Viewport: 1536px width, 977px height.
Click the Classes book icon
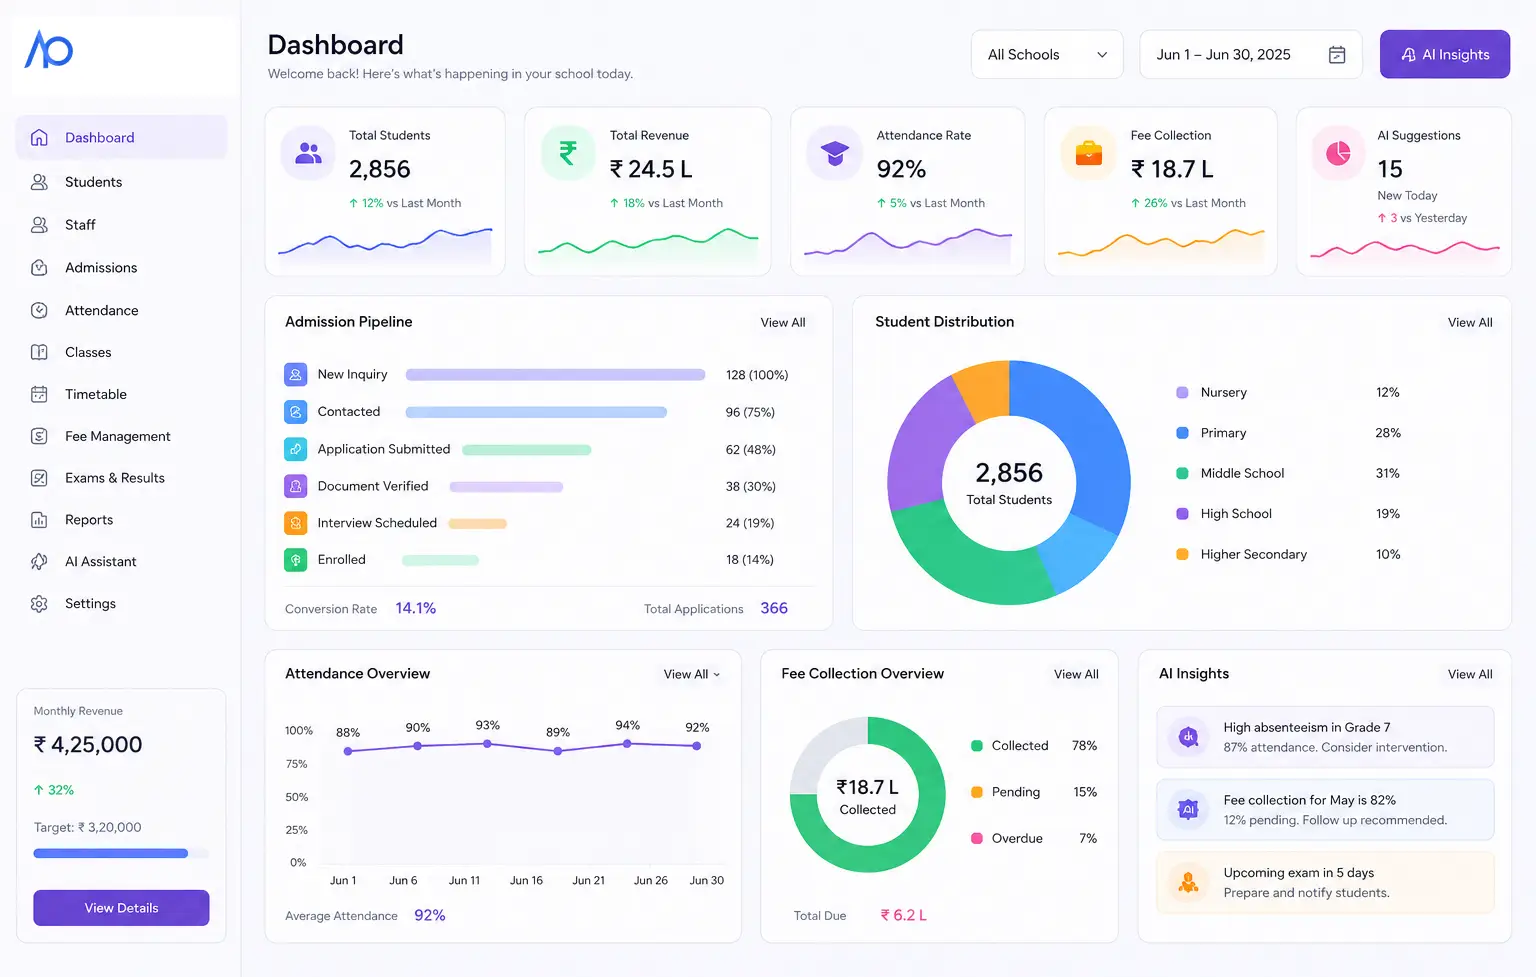click(39, 352)
